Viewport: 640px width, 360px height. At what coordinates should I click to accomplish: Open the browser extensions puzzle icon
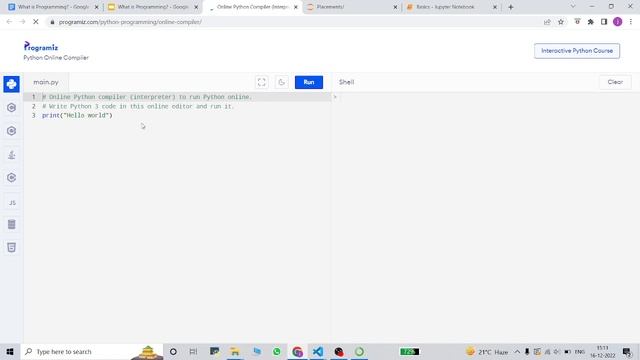point(591,22)
